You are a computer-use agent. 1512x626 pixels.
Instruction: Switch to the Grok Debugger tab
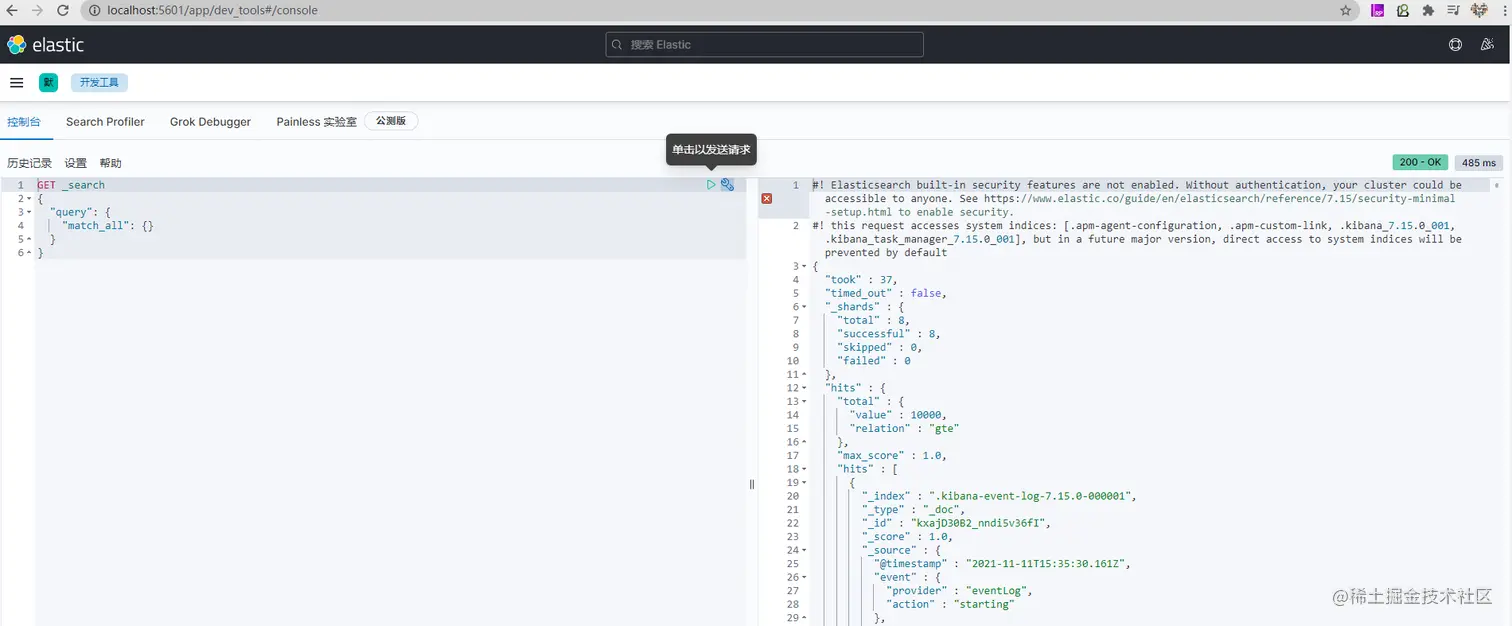[x=210, y=122]
